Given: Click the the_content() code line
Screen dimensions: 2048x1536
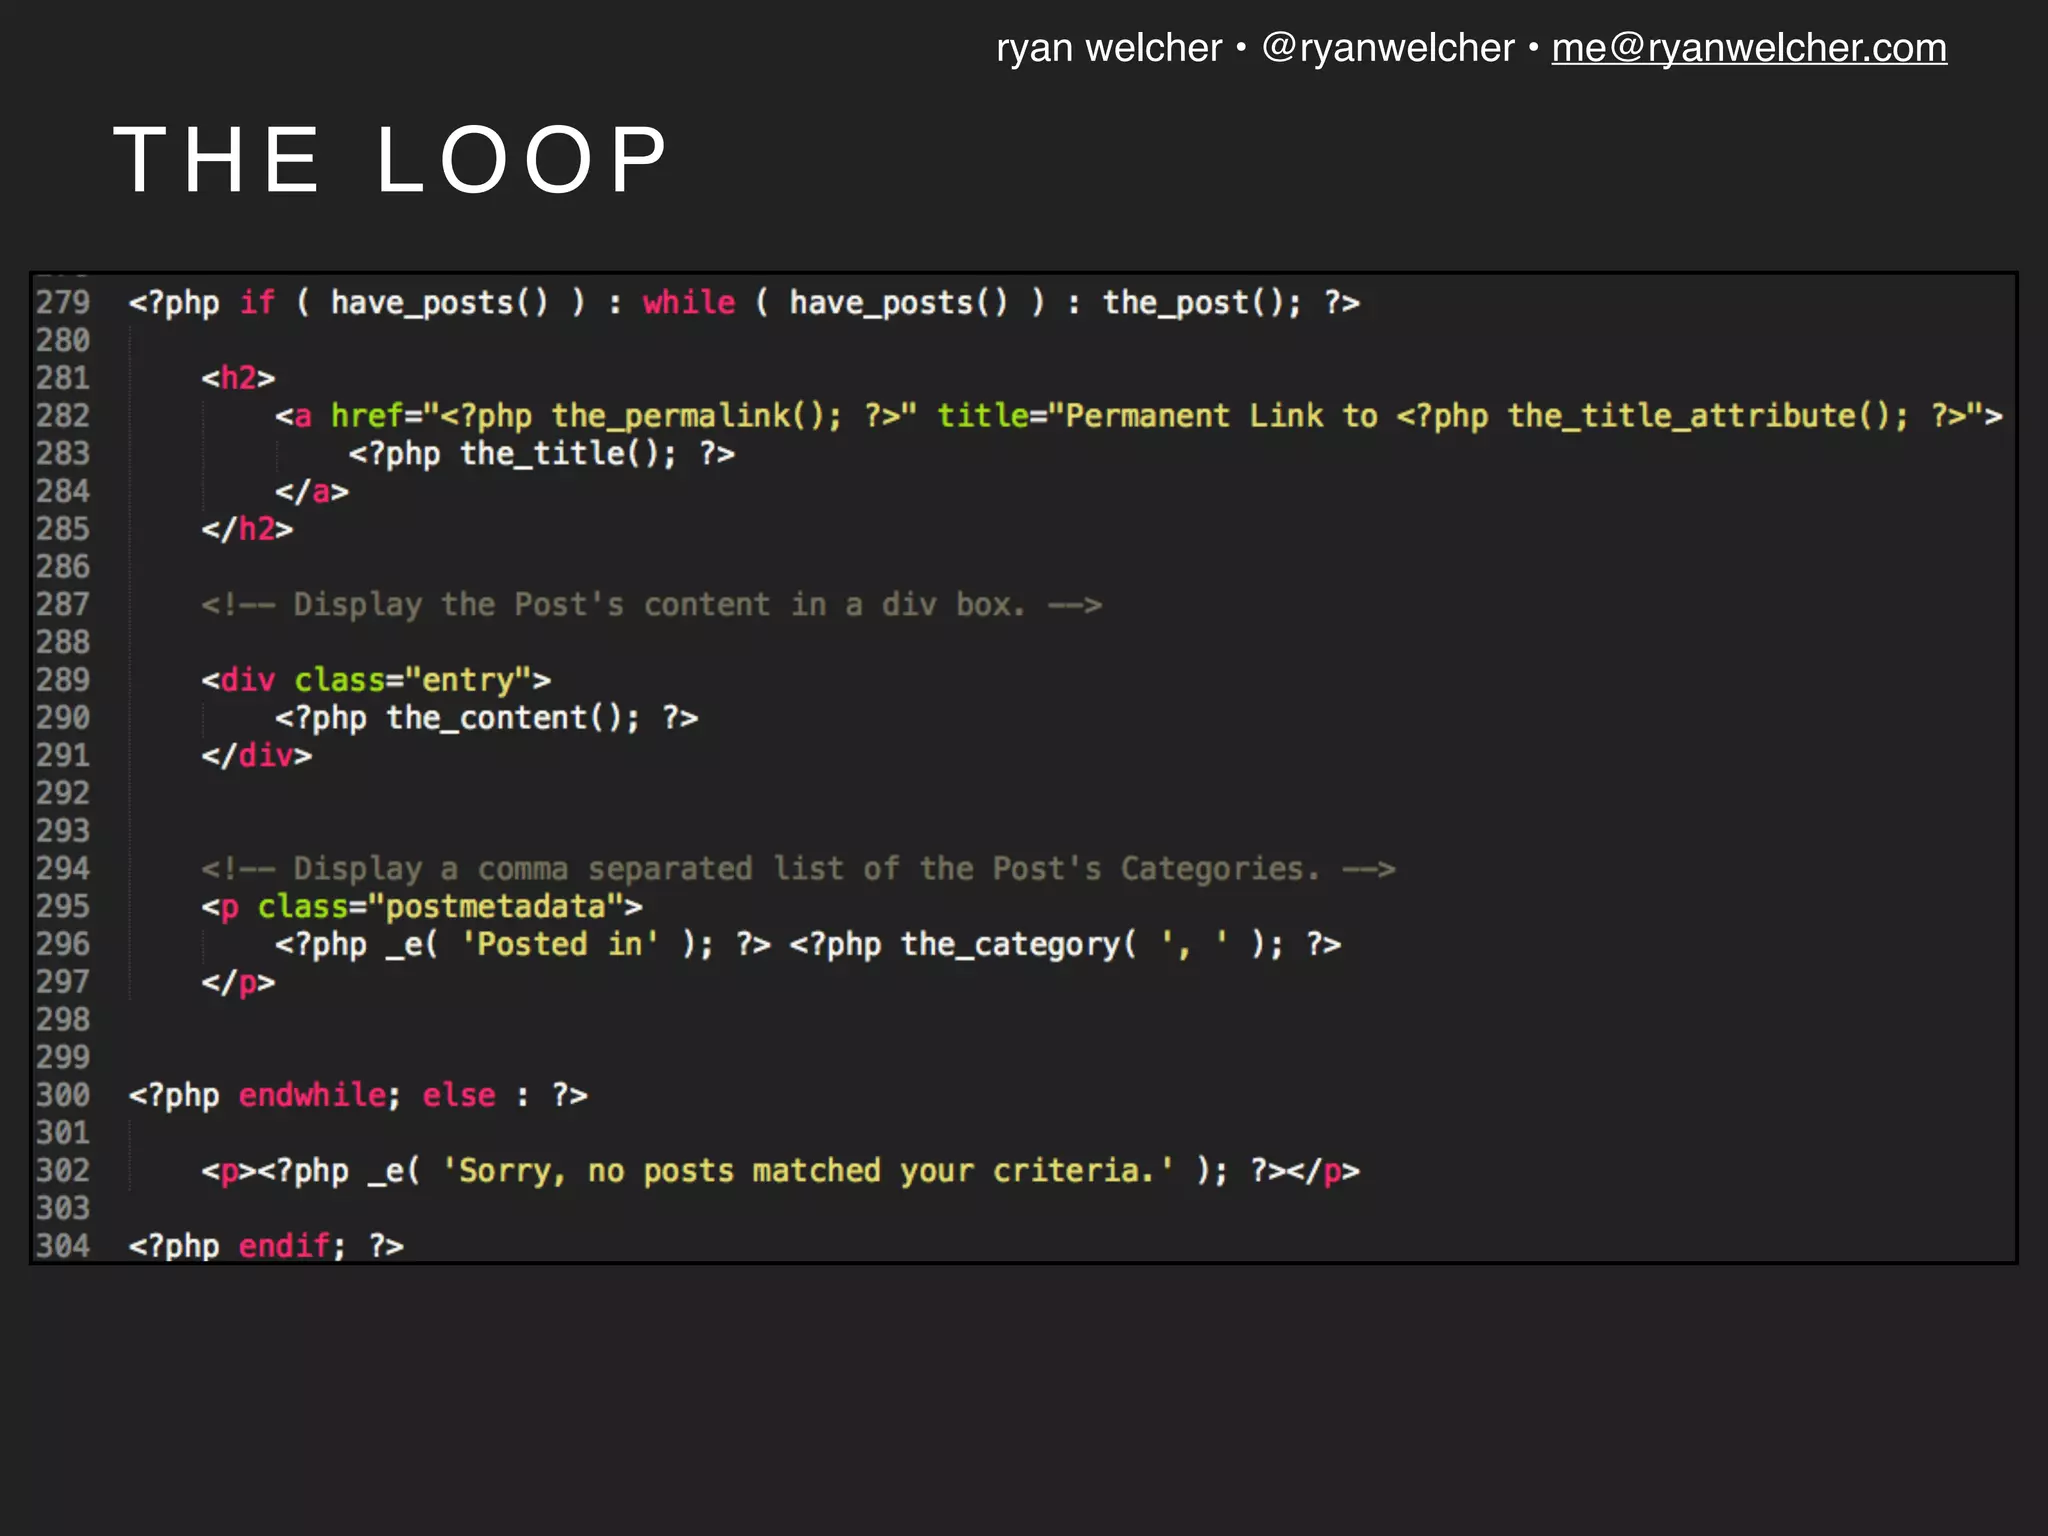Looking at the screenshot, I should tap(487, 718).
